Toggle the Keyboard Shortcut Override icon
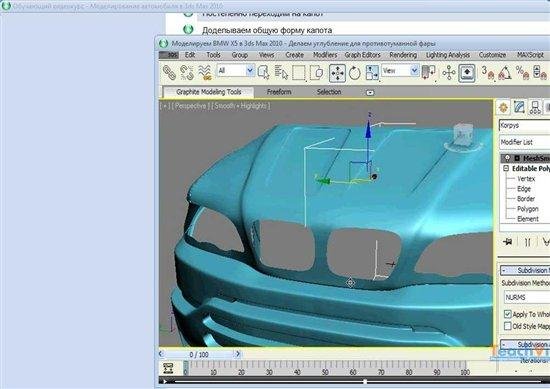550x389 pixels. (x=467, y=73)
